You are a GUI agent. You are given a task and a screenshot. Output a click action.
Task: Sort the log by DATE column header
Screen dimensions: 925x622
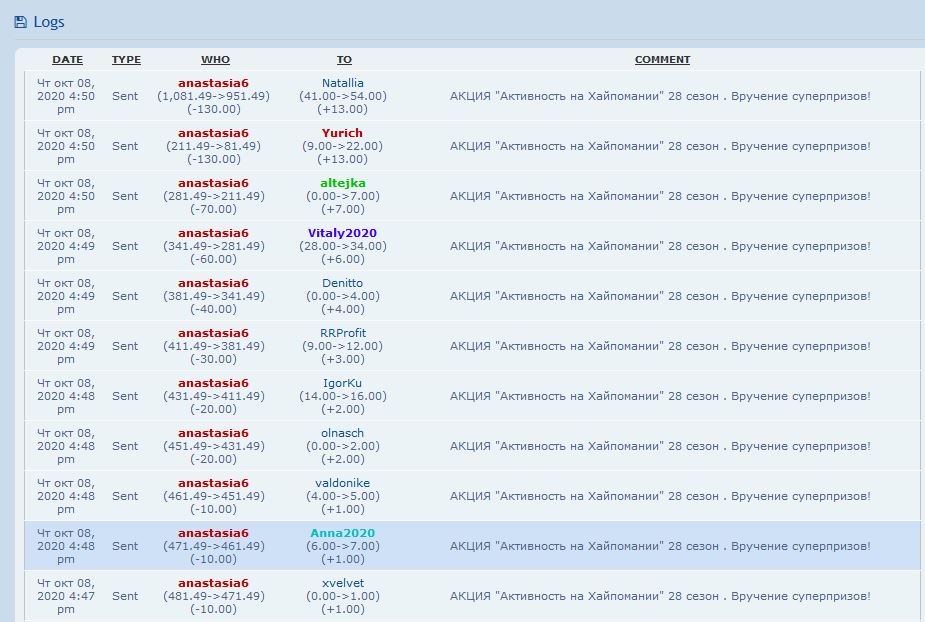click(67, 60)
